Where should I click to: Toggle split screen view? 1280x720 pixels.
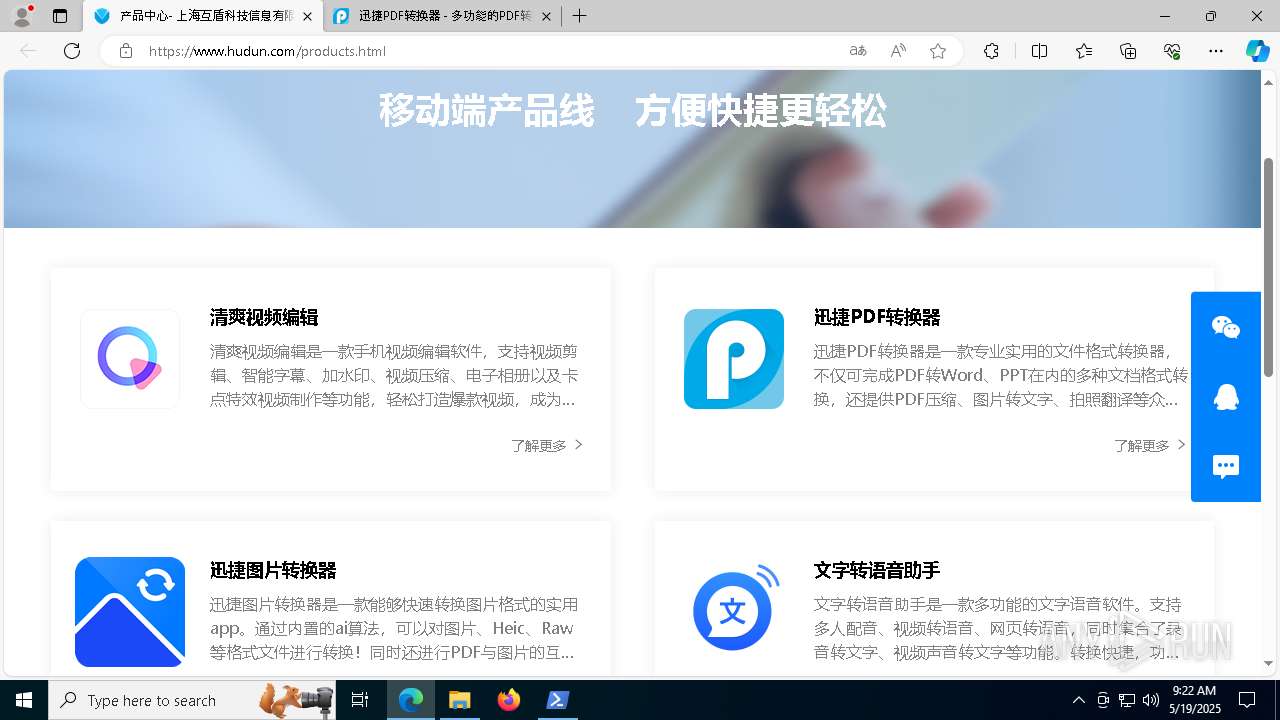tap(1039, 51)
